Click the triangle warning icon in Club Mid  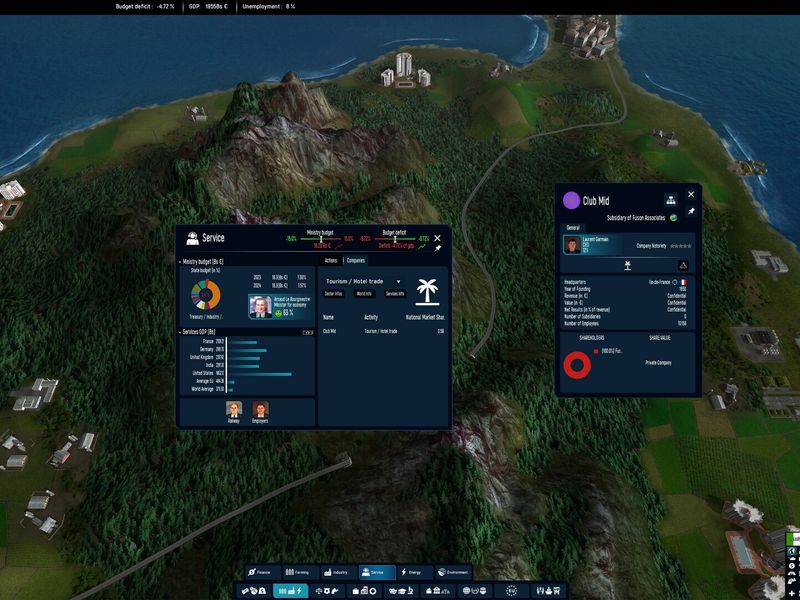pyautogui.click(x=683, y=265)
